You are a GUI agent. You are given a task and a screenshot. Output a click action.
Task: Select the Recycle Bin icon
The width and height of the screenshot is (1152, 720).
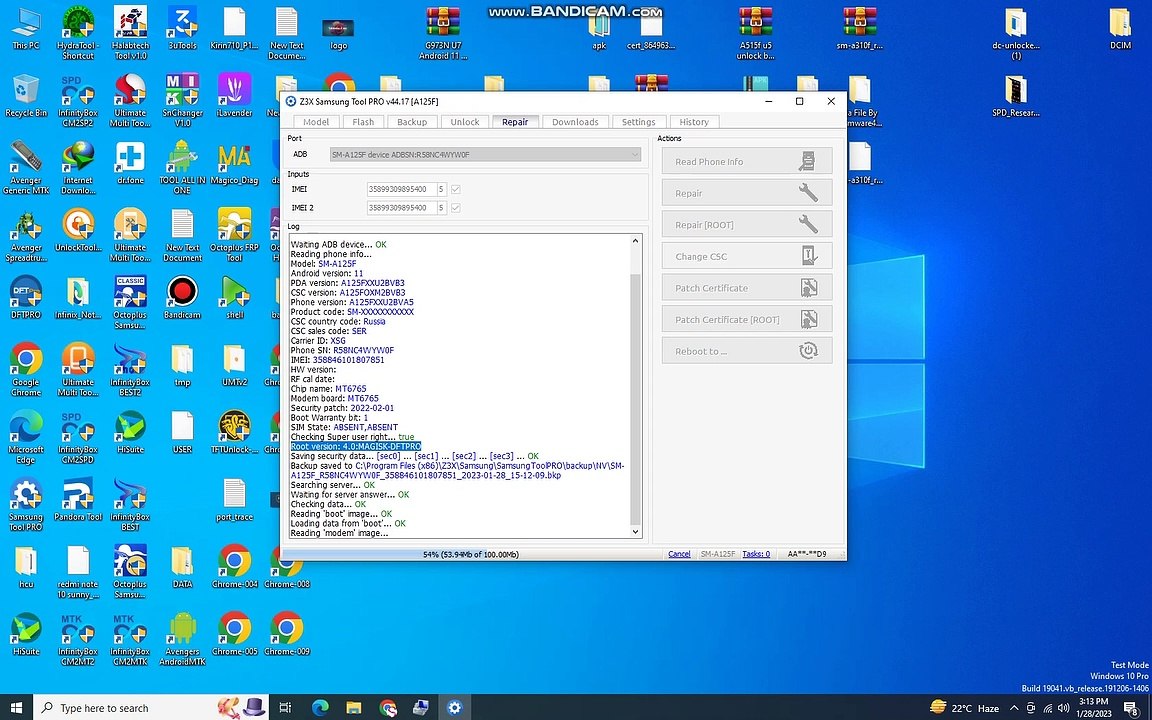point(26,96)
